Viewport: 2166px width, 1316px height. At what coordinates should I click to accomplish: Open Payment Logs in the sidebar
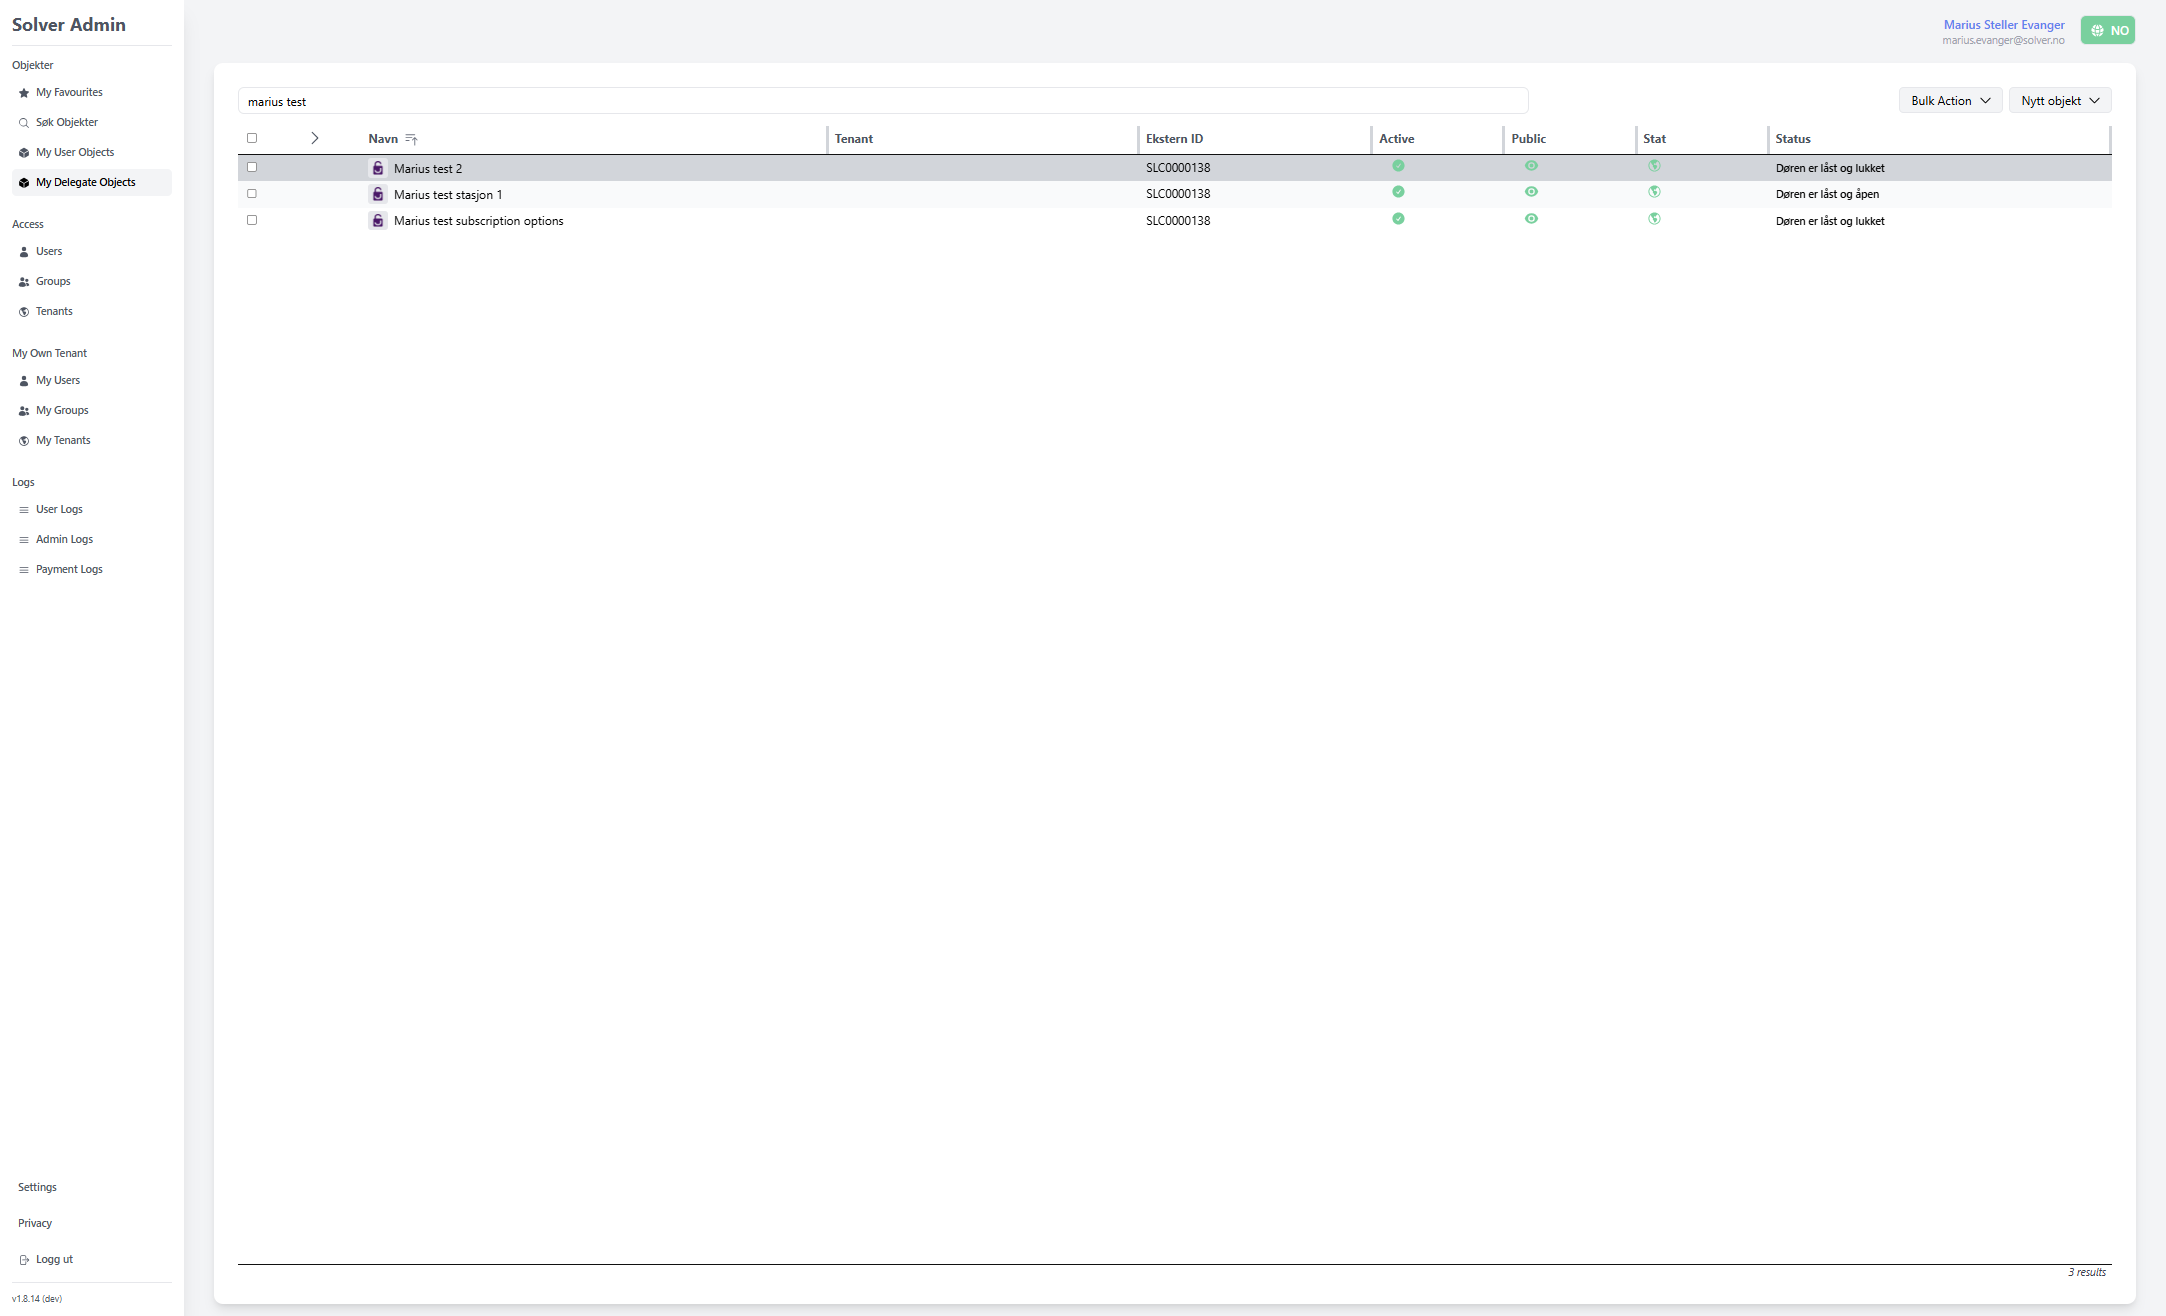[x=69, y=570]
